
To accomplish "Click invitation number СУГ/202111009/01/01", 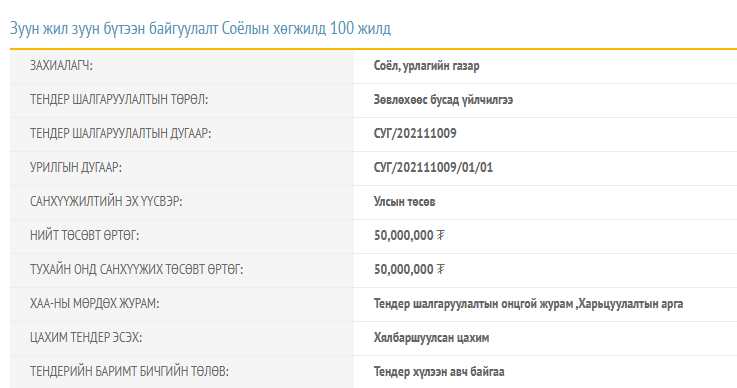I will coord(433,167).
